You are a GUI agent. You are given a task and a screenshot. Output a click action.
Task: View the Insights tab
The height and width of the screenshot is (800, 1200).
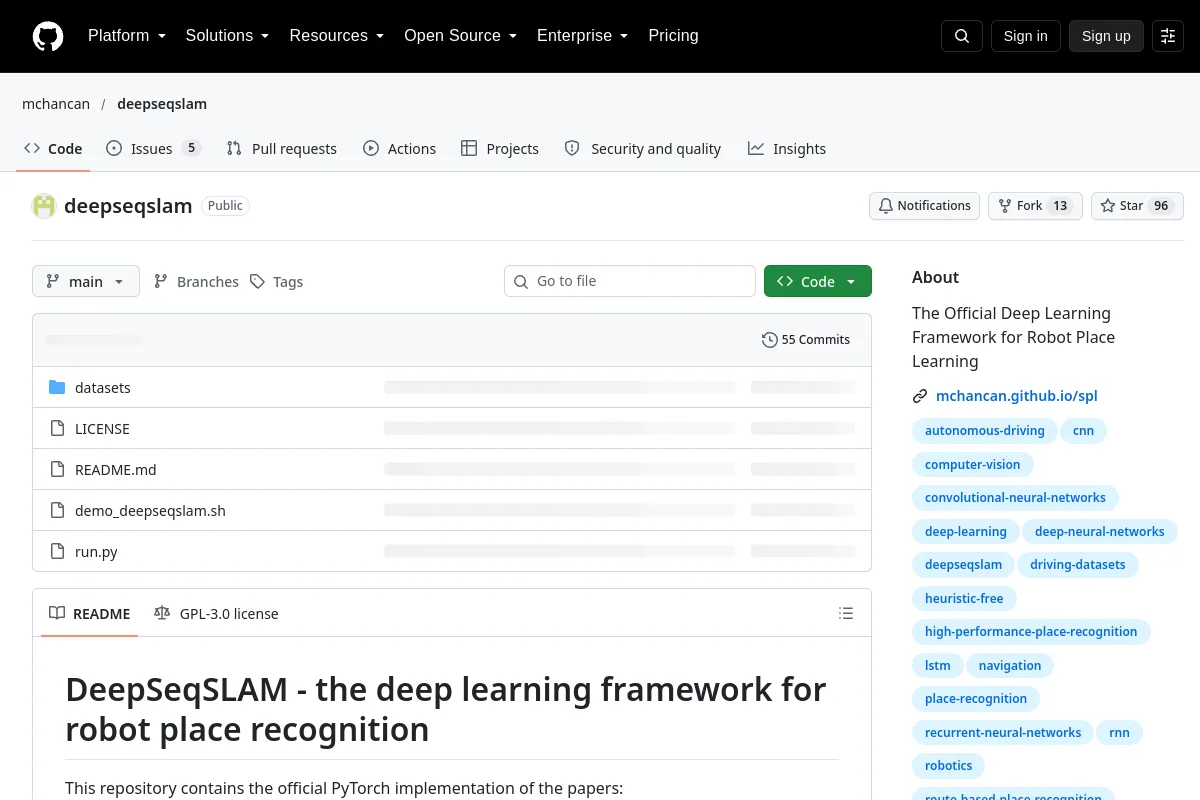(x=787, y=148)
